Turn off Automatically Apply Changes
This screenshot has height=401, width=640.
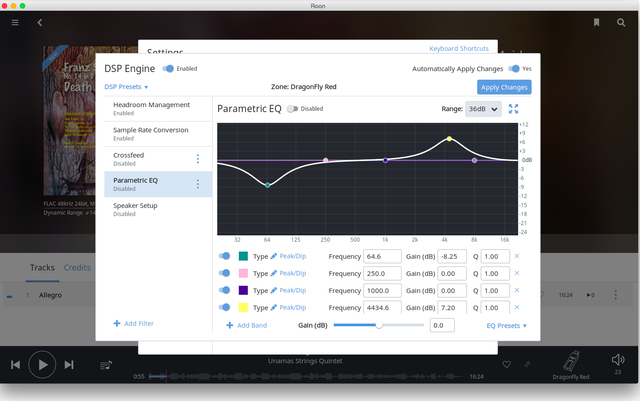coord(513,69)
